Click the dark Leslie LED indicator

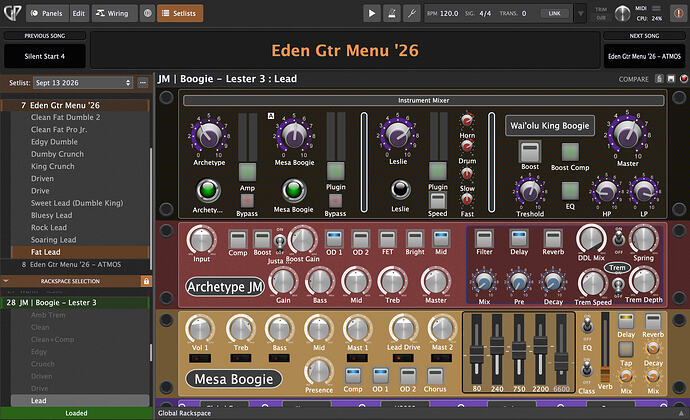(x=400, y=190)
